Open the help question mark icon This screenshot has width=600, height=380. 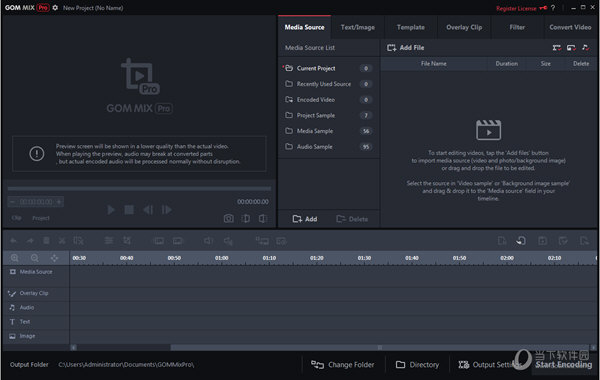(x=553, y=8)
